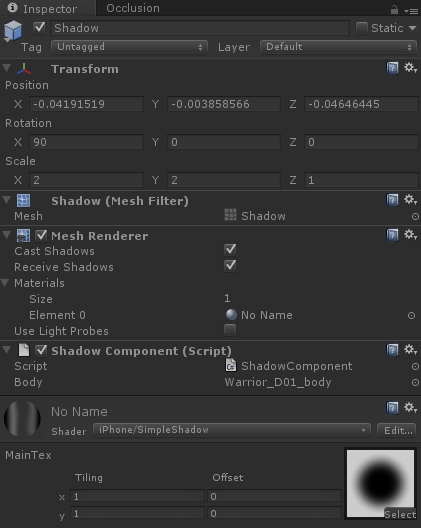This screenshot has width=421, height=528.
Task: Open the Layer dropdown showing Default
Action: [338, 47]
